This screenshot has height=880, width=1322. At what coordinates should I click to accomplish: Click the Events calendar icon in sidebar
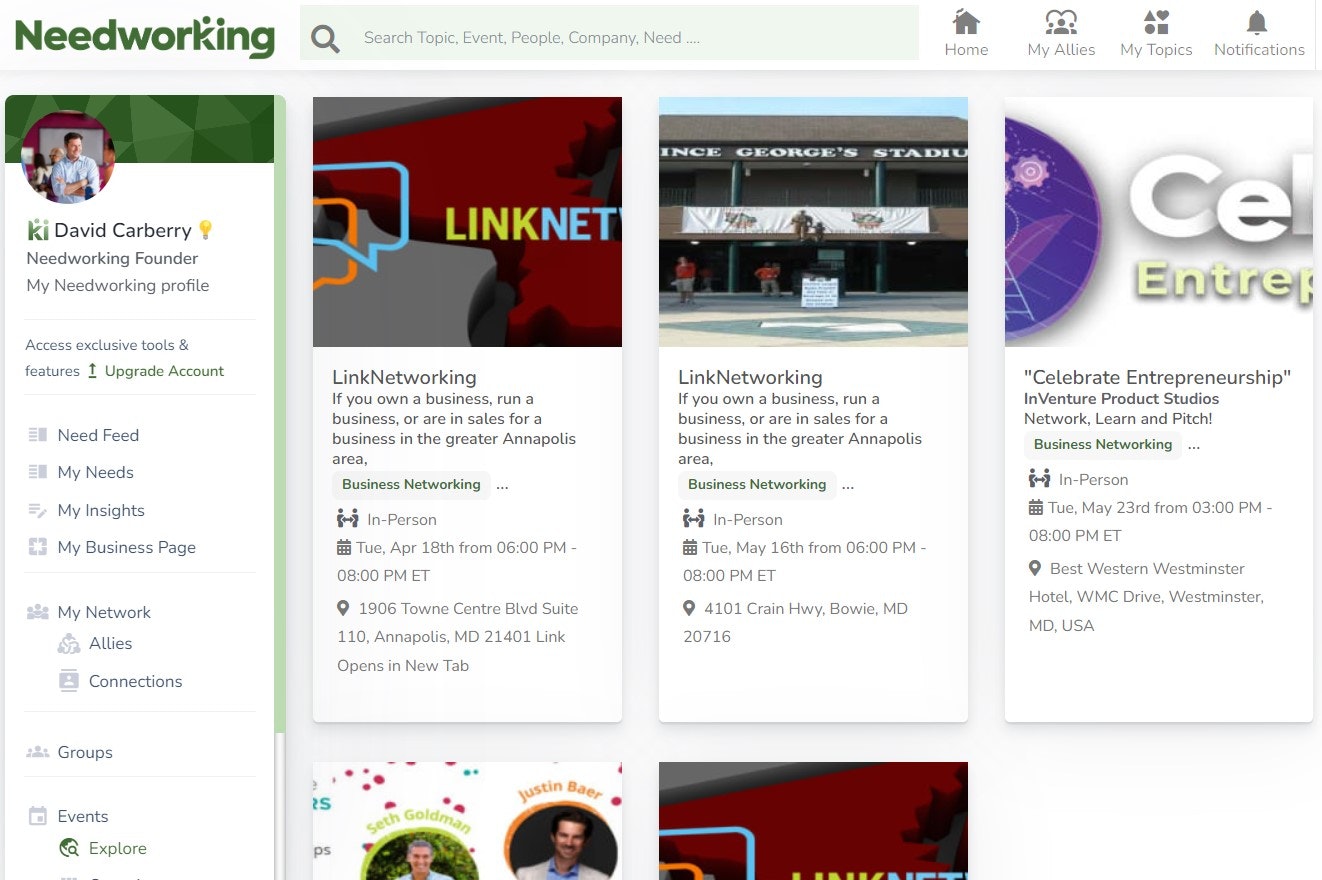(38, 816)
